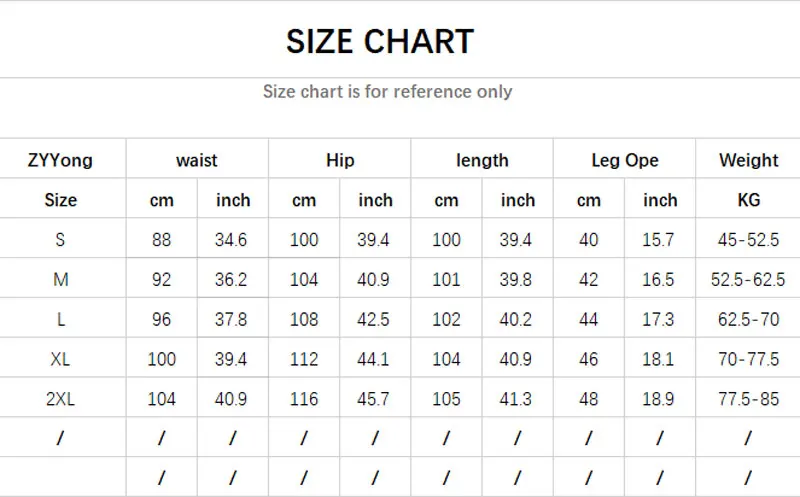Screen dimensions: 800x497
Task: Select the 17.3 leg opening inch value
Action: coord(658,319)
